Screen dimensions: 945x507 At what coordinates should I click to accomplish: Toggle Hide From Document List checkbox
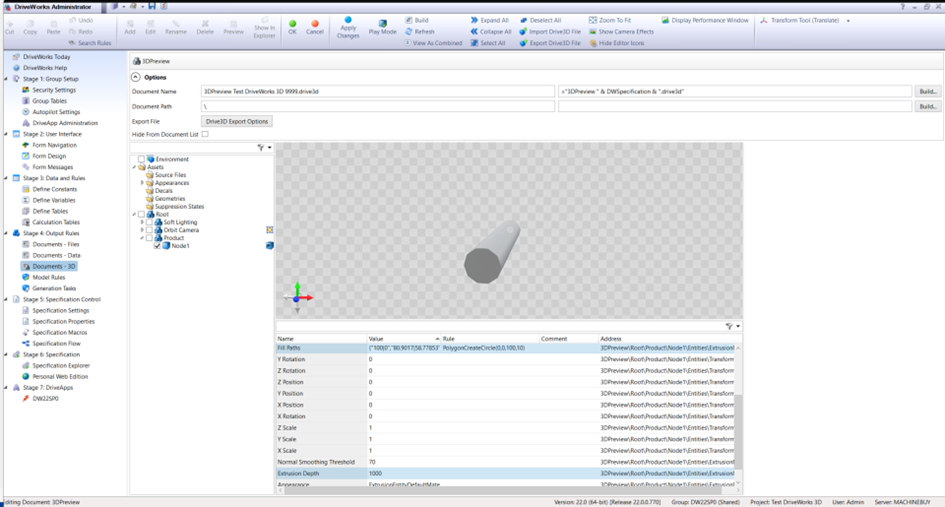pos(205,134)
